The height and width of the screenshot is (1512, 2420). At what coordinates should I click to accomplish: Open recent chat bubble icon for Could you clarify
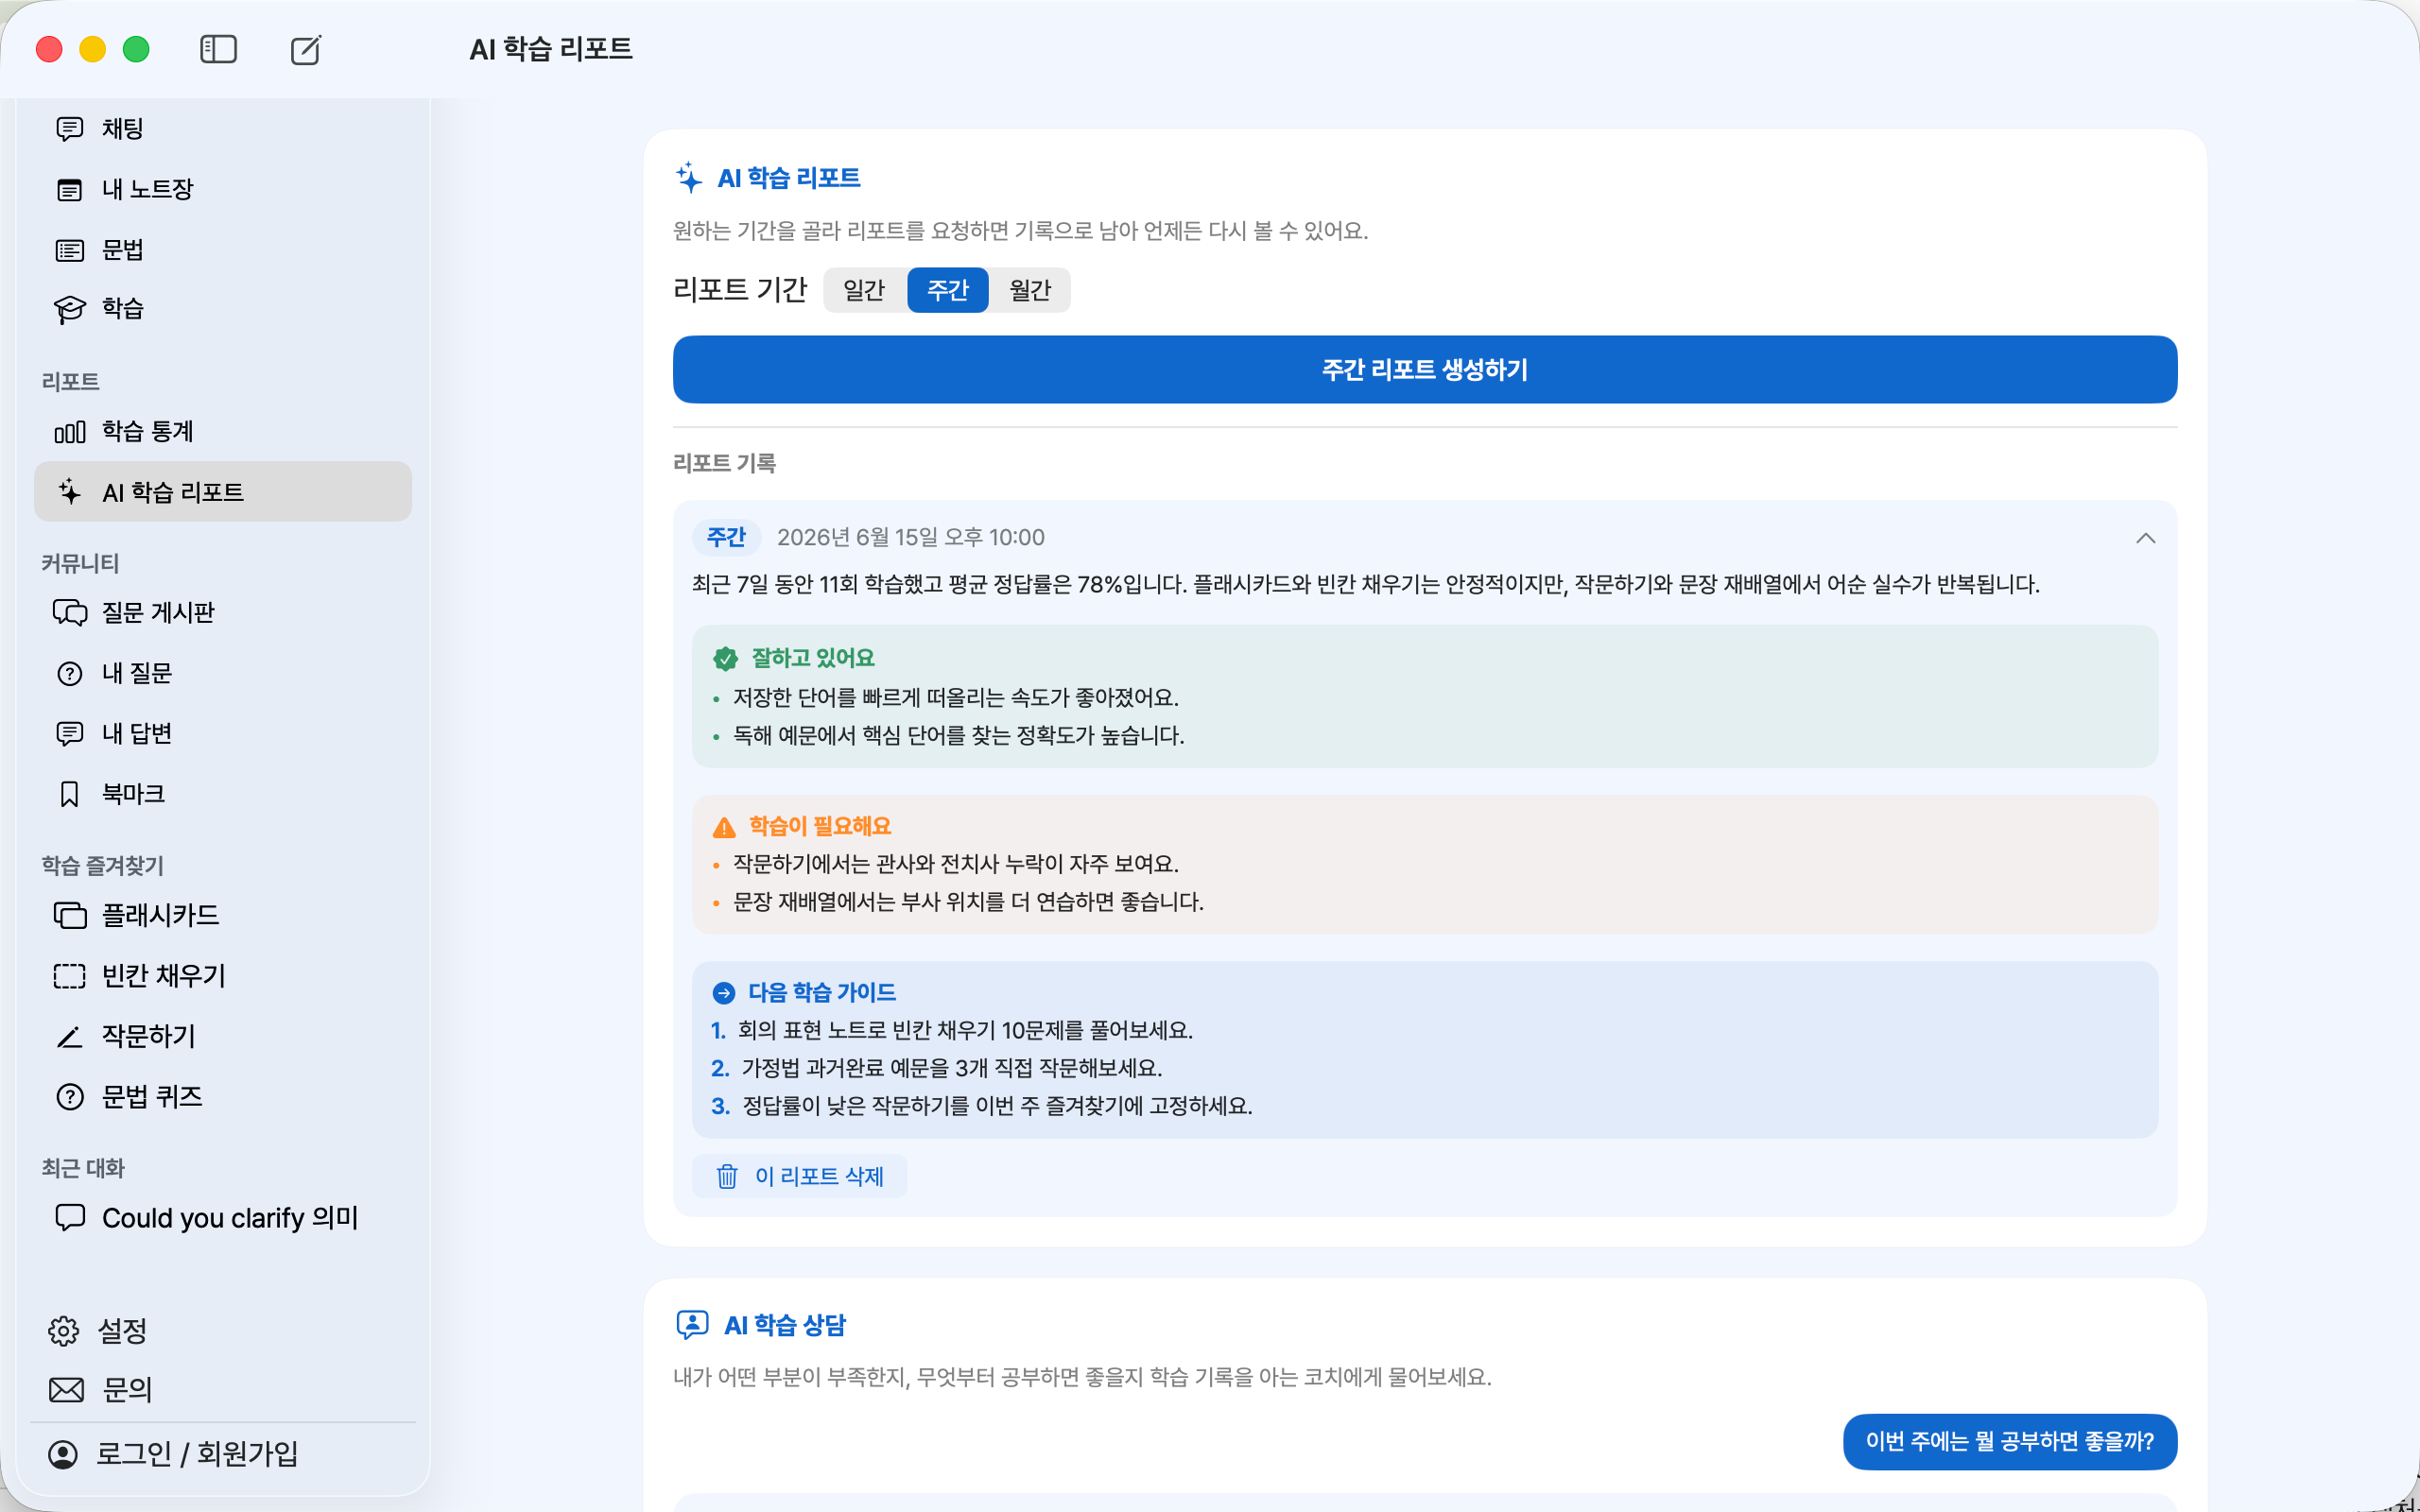point(69,1218)
